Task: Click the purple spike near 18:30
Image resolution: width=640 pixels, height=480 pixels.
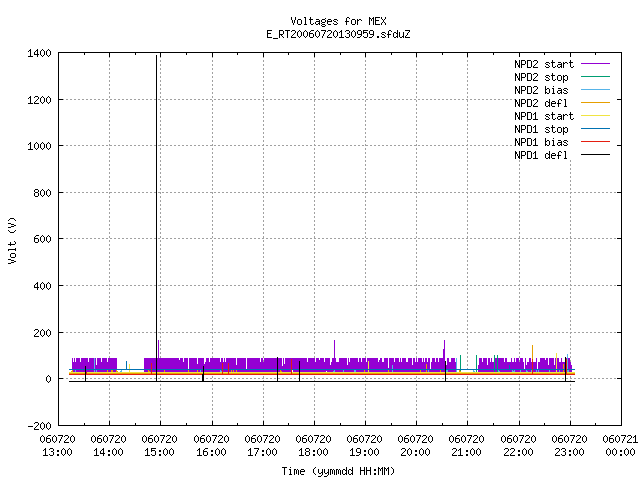Action: point(335,349)
